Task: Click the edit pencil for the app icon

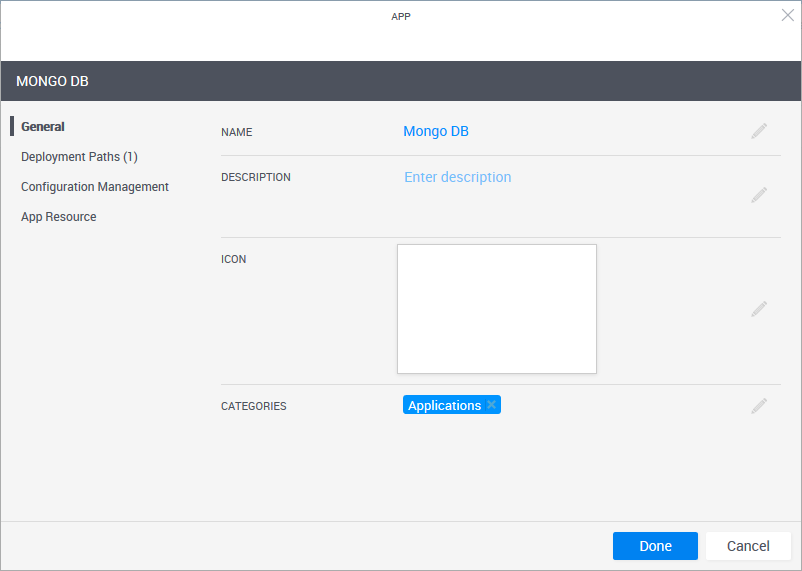Action: coord(759,309)
